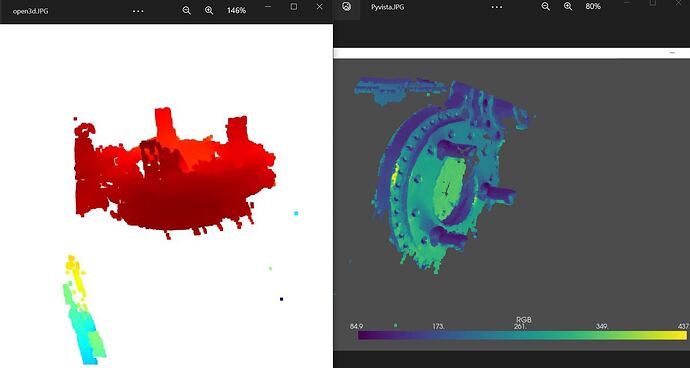Screen dimensions: 690x368
Task: Zoom out in the Pyvista.JPG viewer
Action: click(x=546, y=6)
